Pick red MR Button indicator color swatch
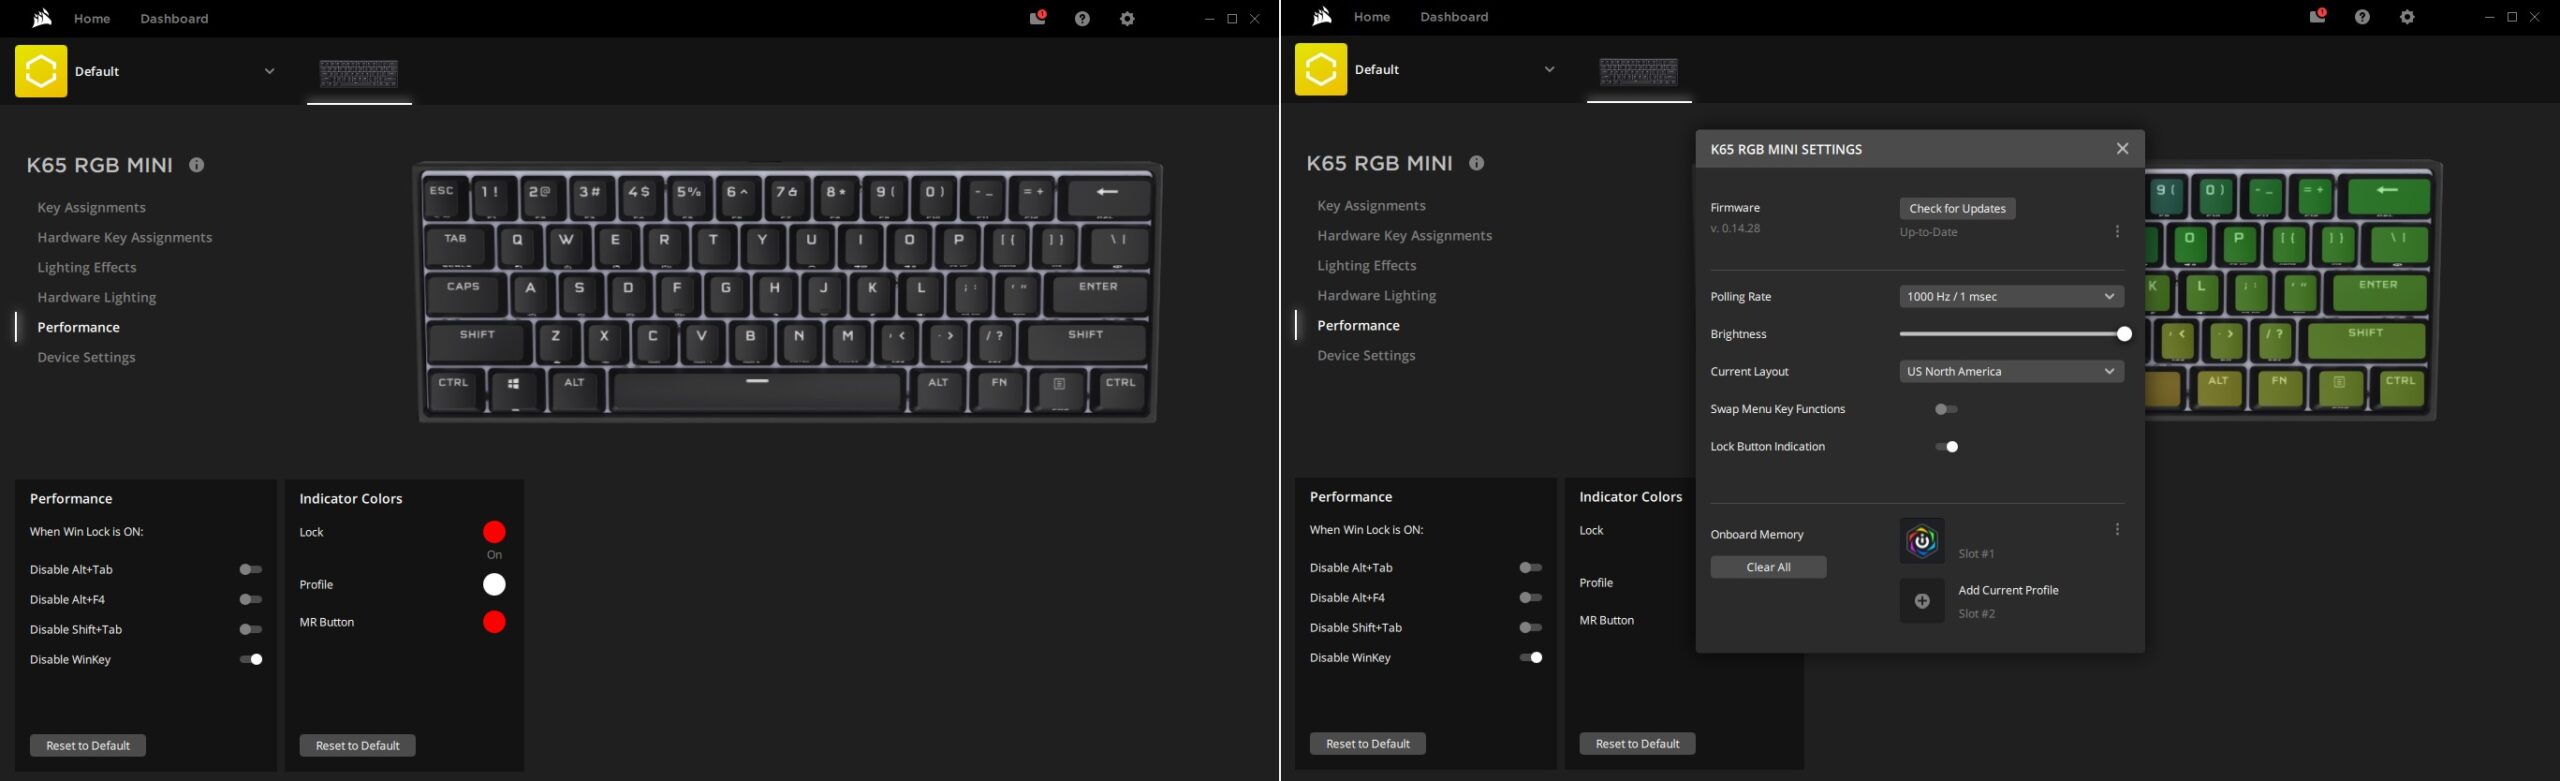Image resolution: width=2560 pixels, height=781 pixels. point(494,622)
